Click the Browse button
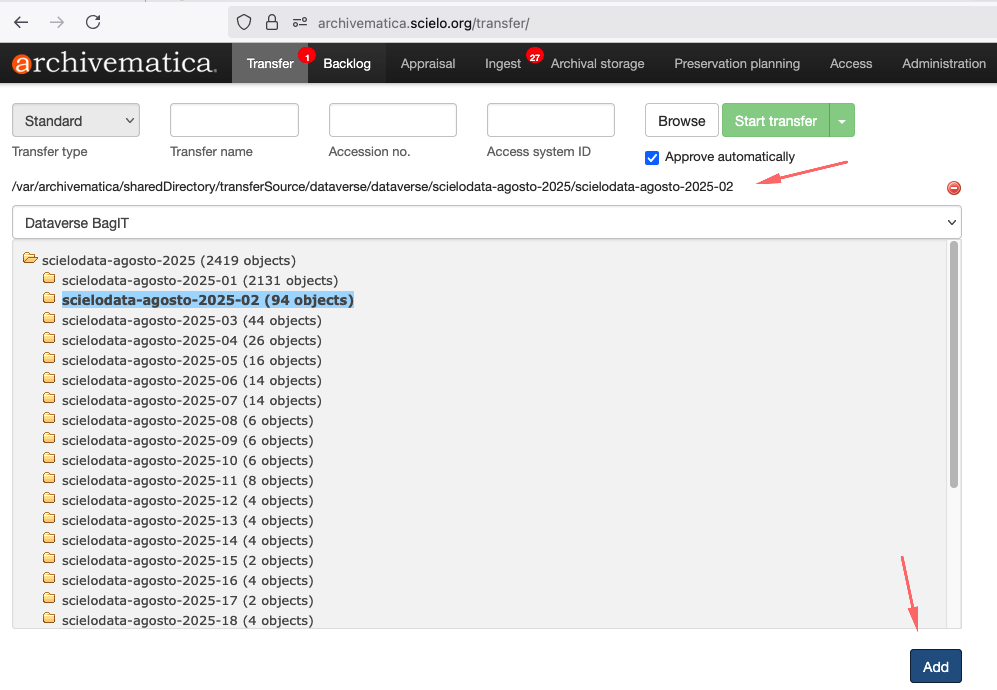The width and height of the screenshot is (997, 690). [681, 121]
